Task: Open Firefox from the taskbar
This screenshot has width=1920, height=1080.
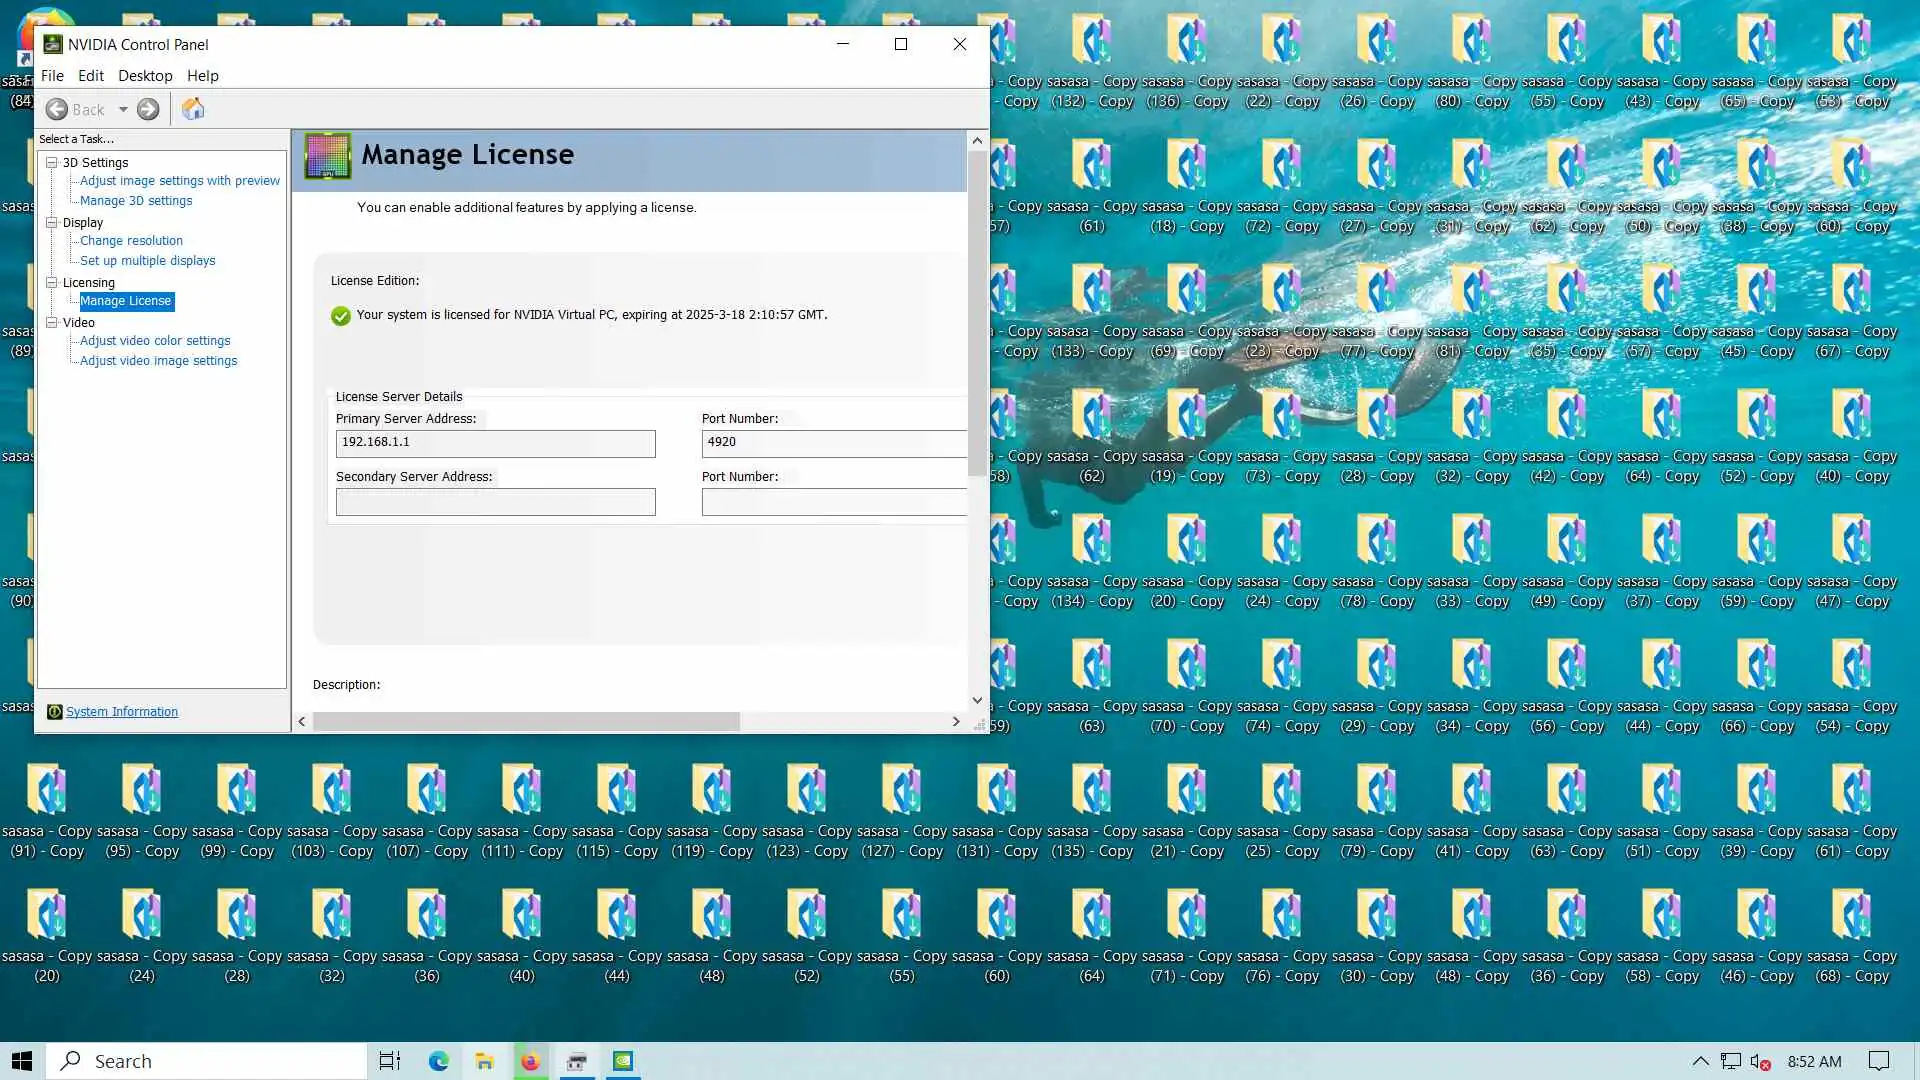Action: point(530,1061)
